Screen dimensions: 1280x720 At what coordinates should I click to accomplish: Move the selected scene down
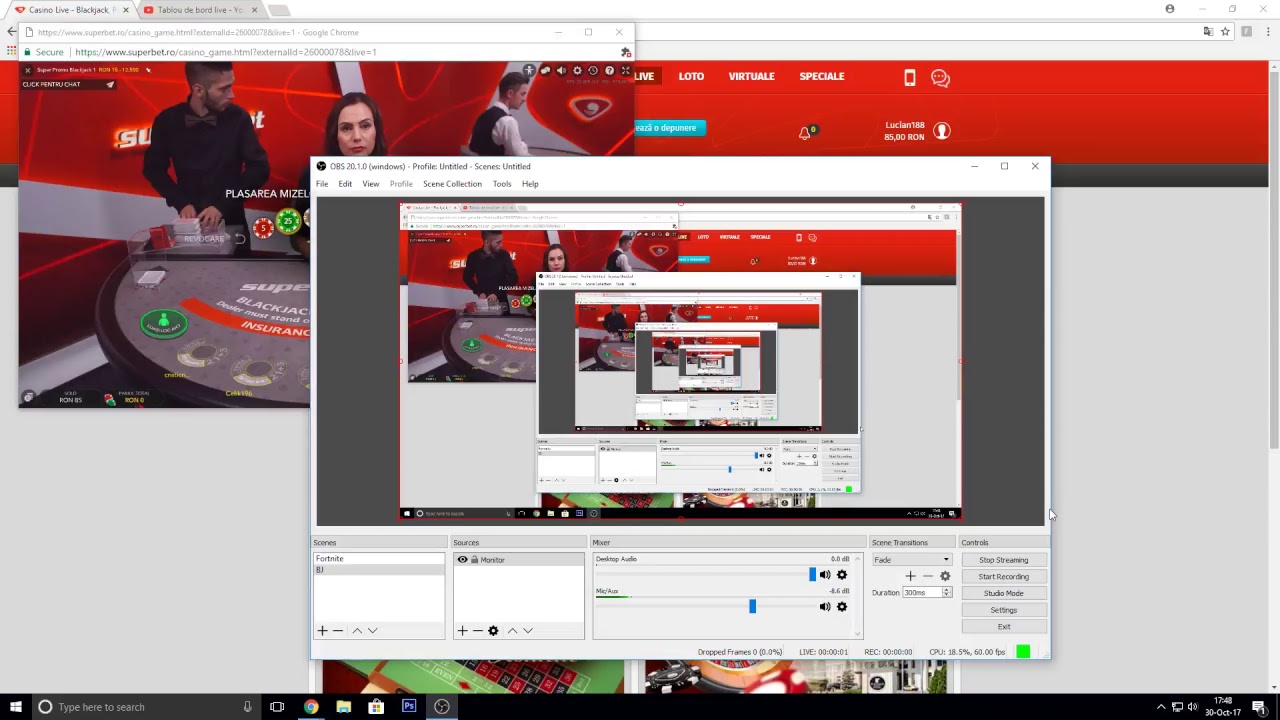click(x=373, y=630)
